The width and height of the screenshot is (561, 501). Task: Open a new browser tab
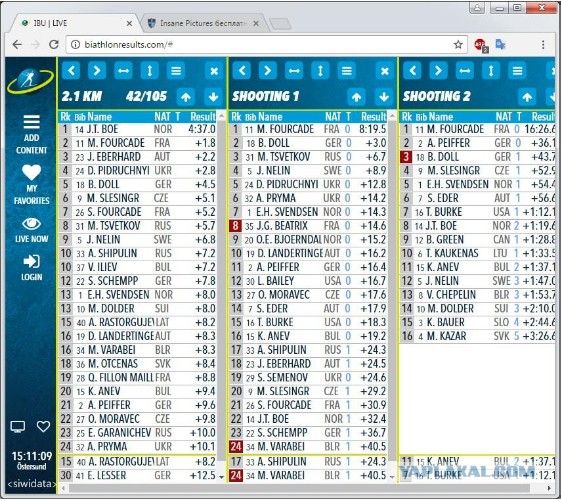280,24
